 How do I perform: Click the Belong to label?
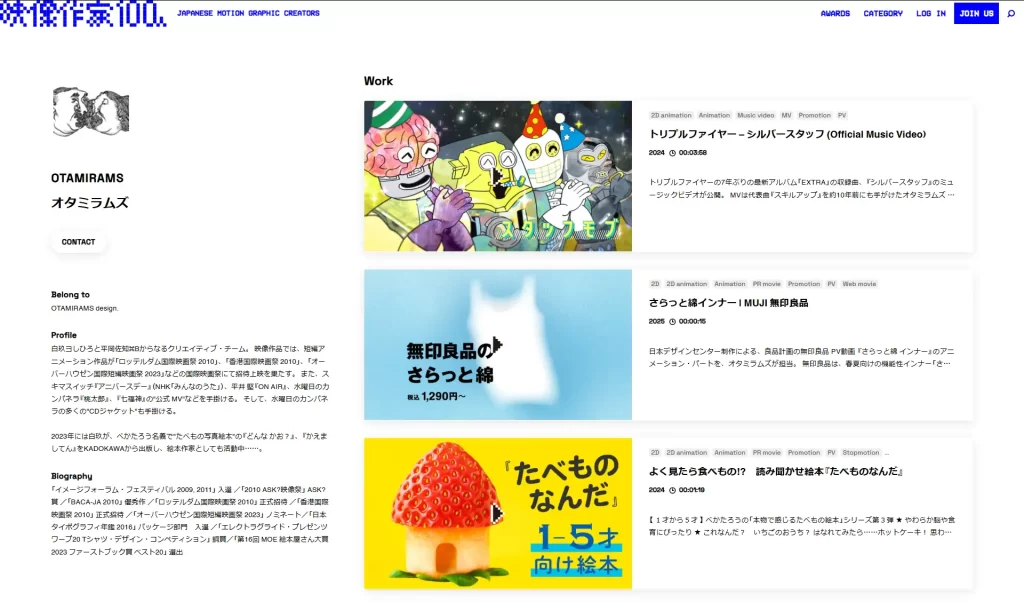tap(71, 294)
